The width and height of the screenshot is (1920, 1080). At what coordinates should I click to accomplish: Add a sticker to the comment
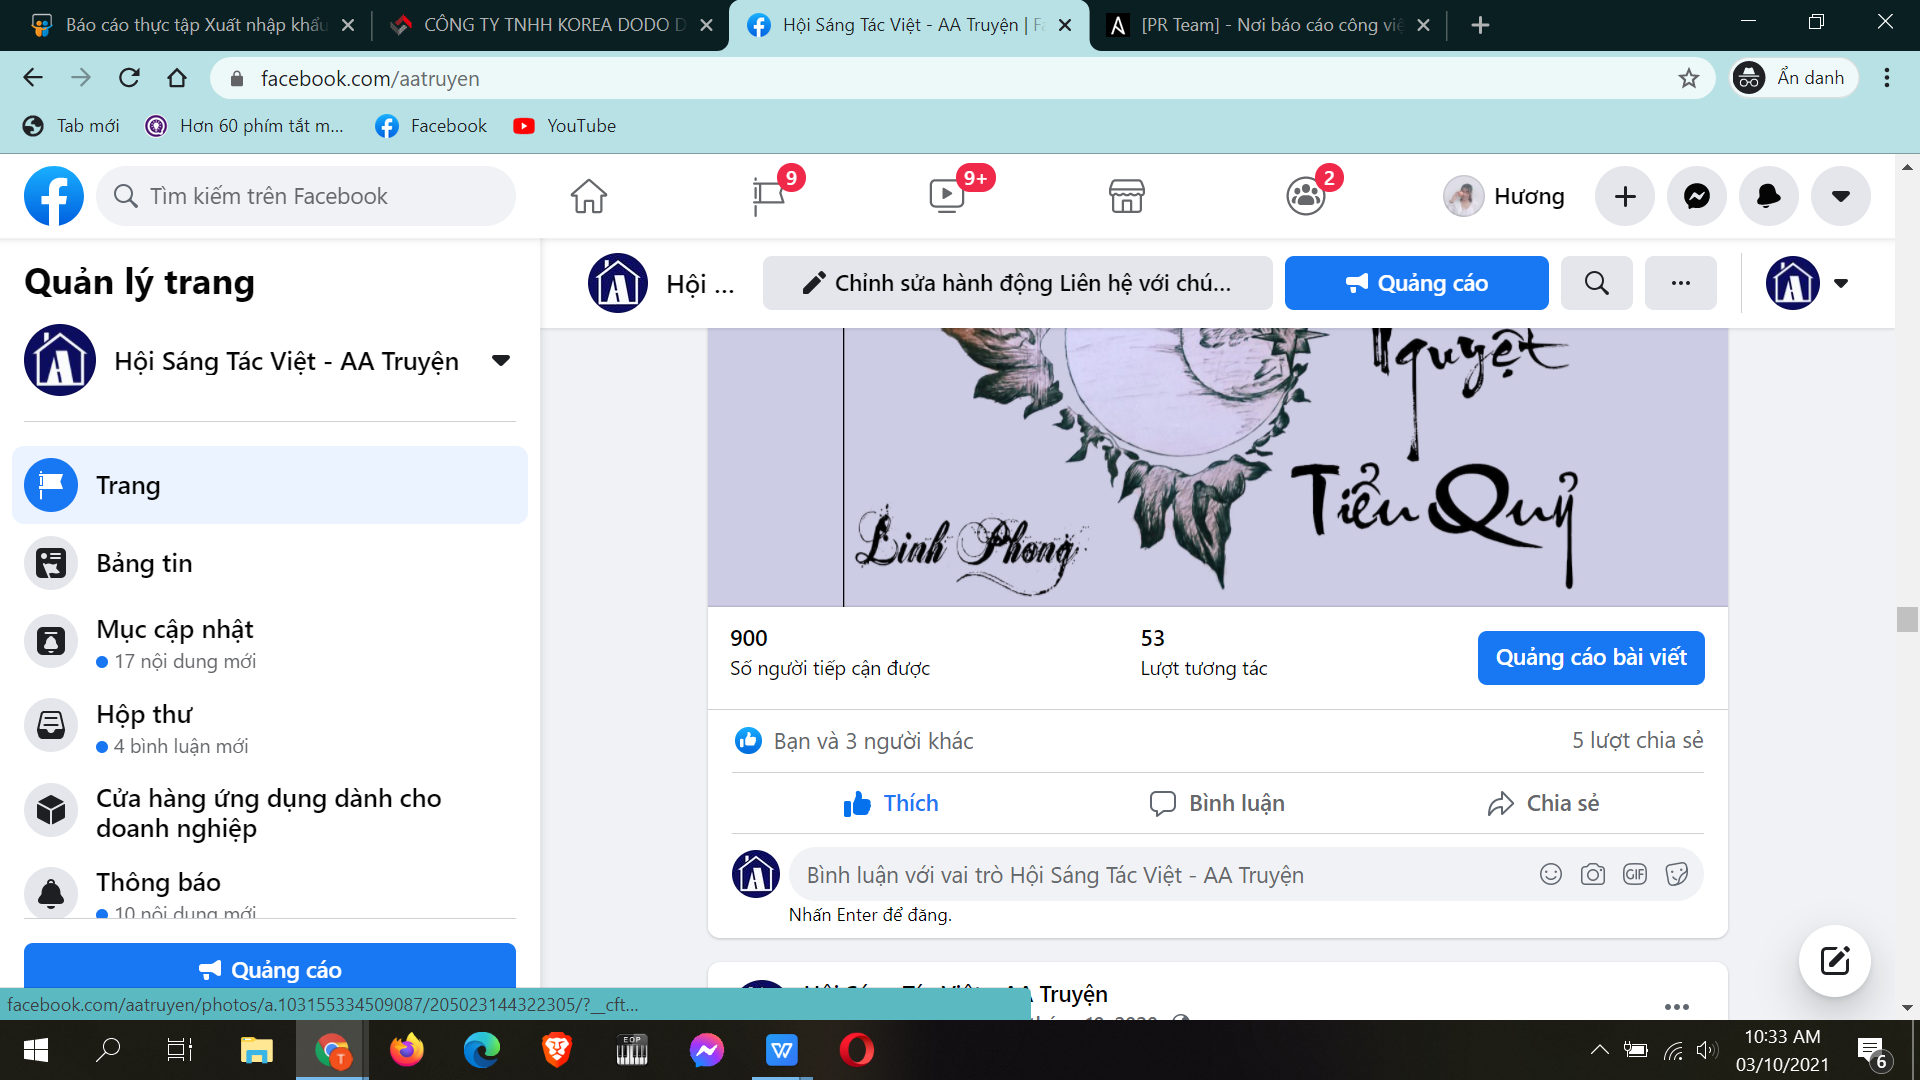point(1677,875)
